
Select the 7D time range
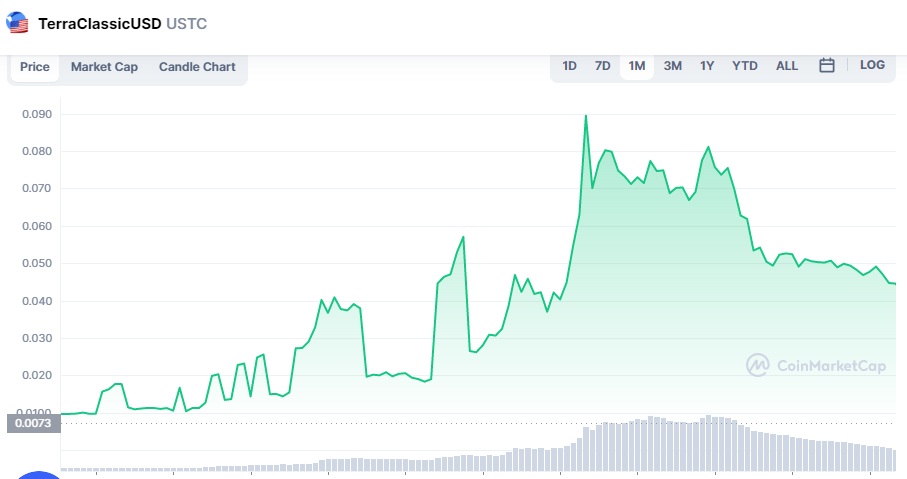click(x=603, y=66)
